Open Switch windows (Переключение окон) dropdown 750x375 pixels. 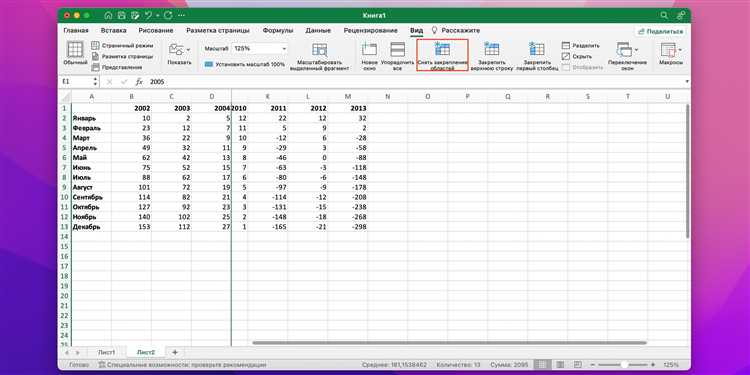[627, 55]
